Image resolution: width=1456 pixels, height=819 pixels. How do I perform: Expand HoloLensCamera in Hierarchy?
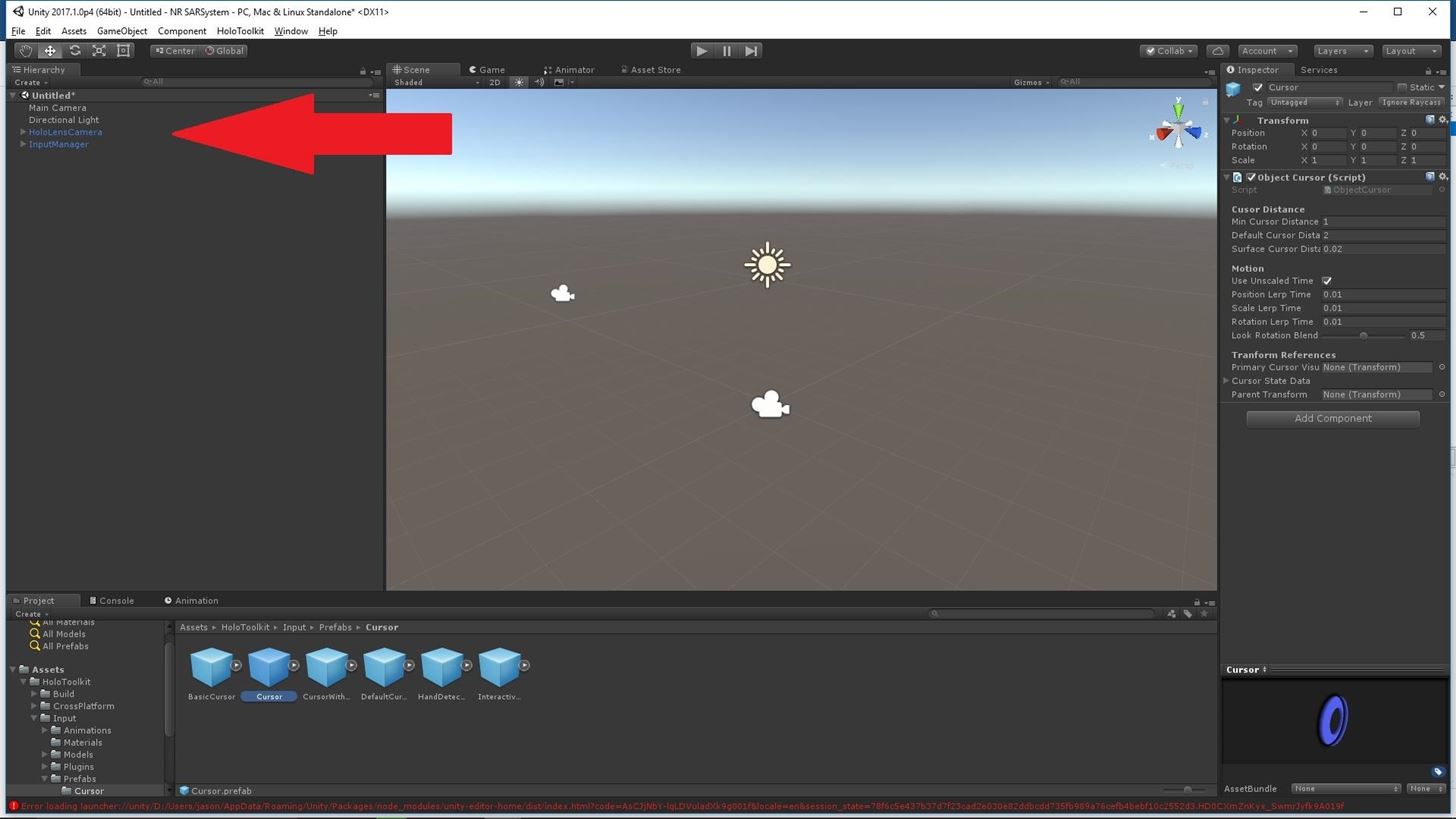click(23, 132)
